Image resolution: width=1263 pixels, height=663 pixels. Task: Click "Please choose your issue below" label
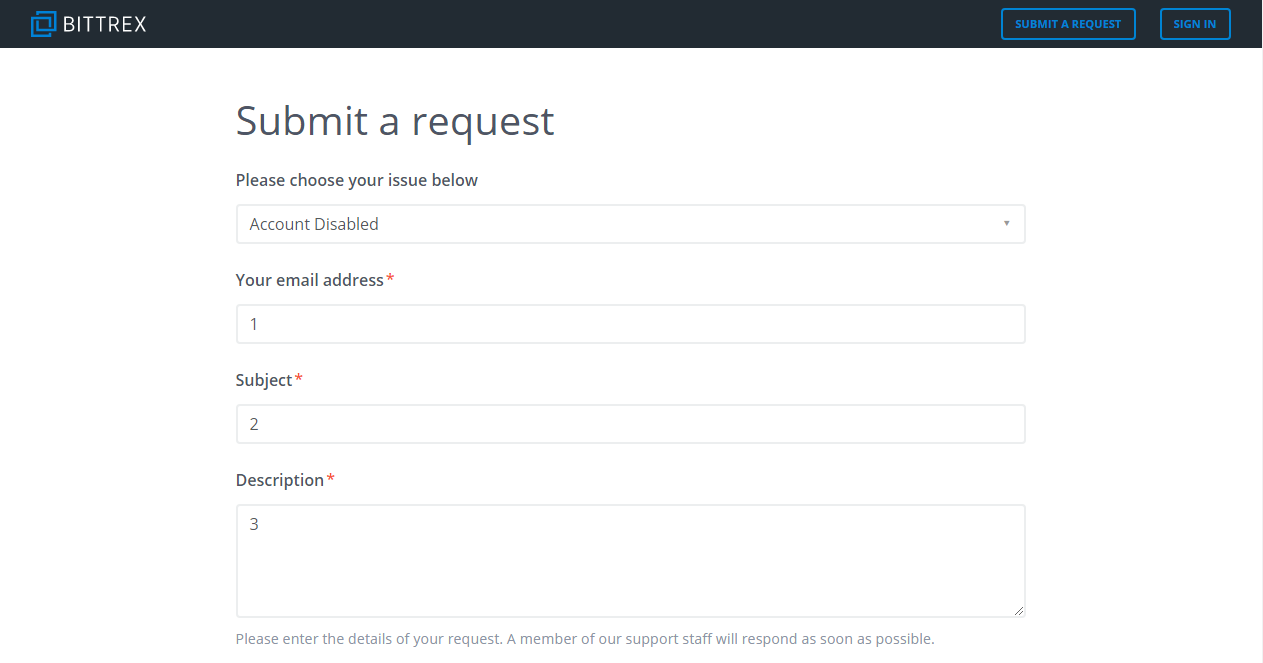pyautogui.click(x=356, y=180)
